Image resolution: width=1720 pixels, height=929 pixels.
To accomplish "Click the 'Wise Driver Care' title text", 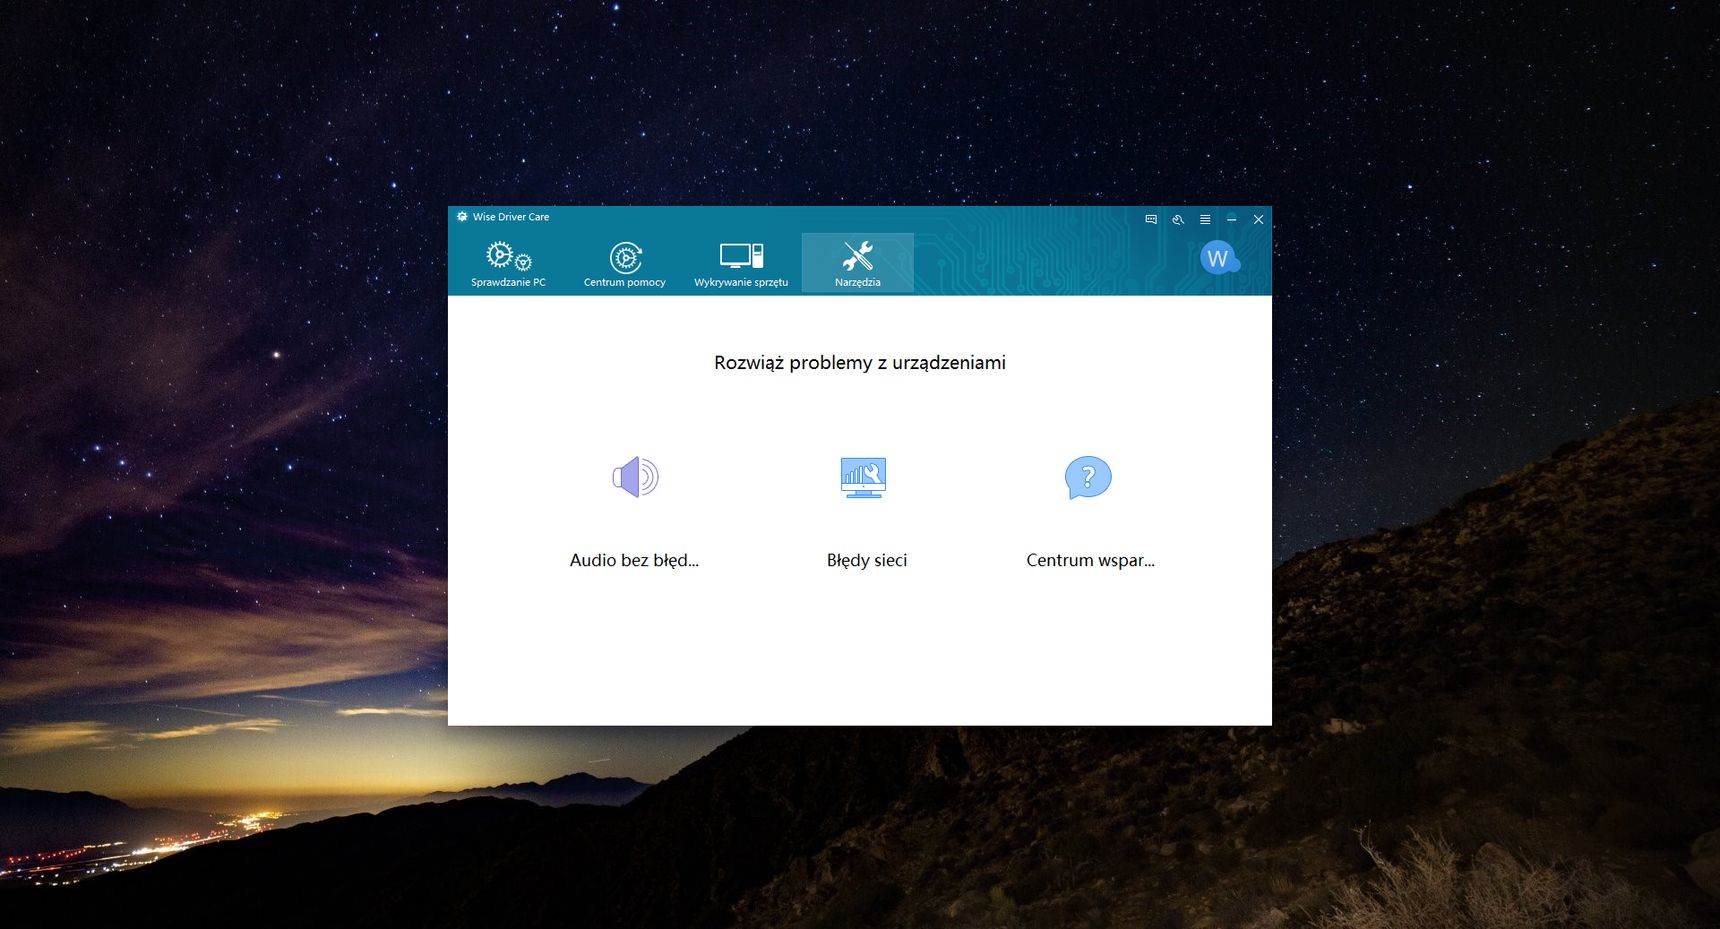I will tap(511, 217).
